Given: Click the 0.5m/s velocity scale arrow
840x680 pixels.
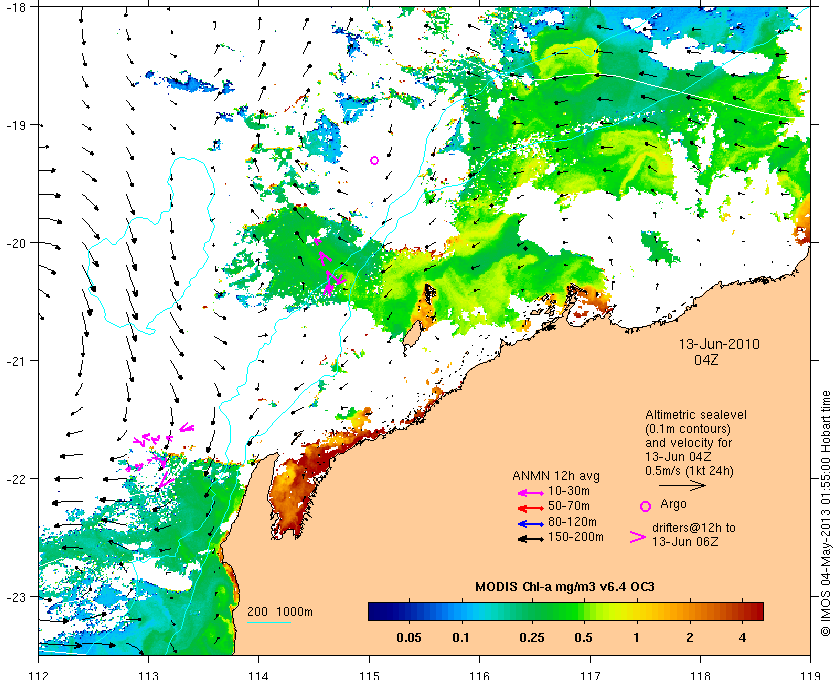Looking at the screenshot, I should [682, 486].
